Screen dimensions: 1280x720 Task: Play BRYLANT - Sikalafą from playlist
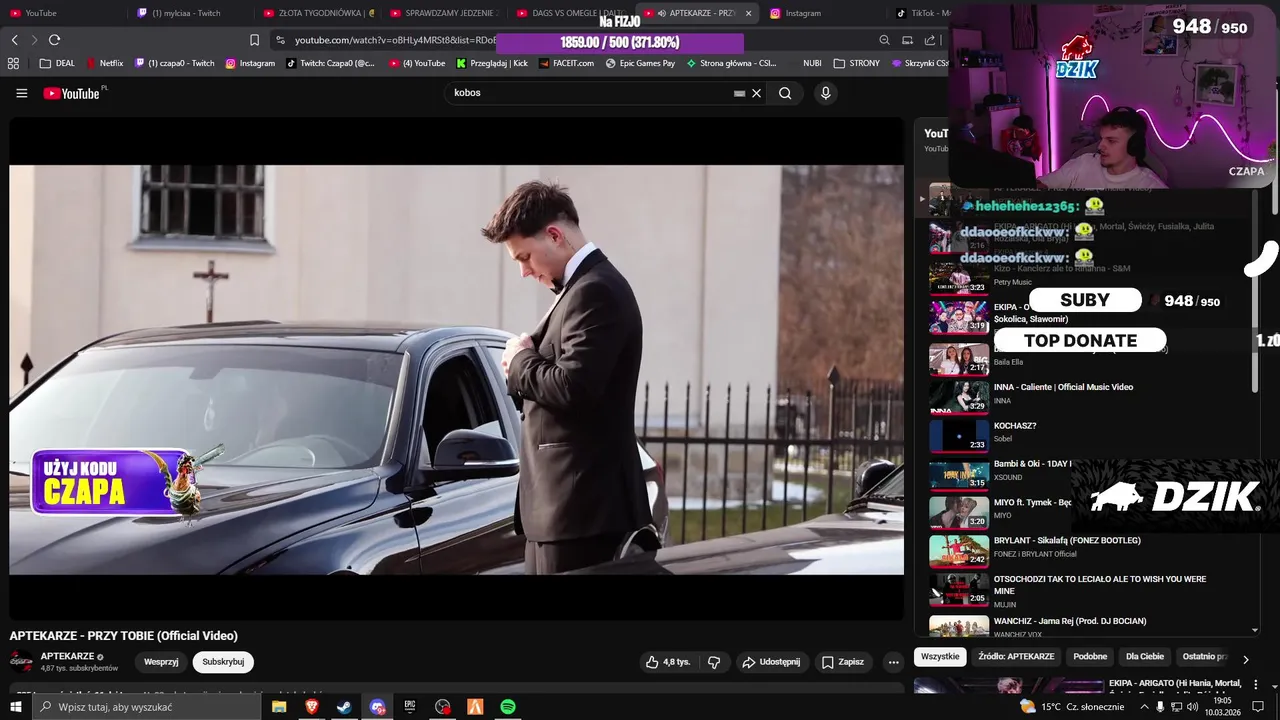pos(1090,551)
